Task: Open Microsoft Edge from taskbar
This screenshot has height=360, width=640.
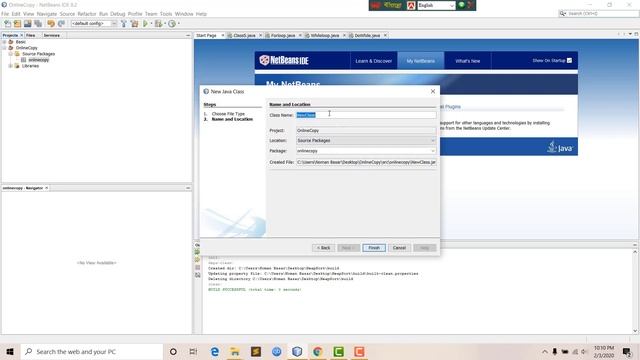Action: point(215,351)
